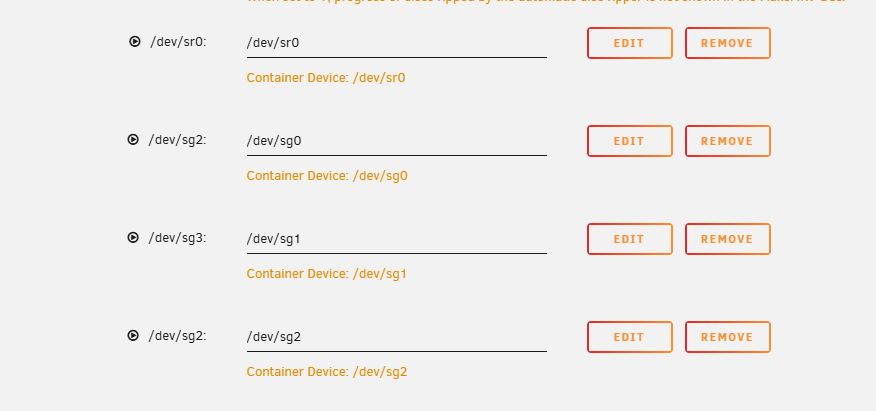Focus the input field containing /dev/sg2
The height and width of the screenshot is (411, 876).
point(397,337)
